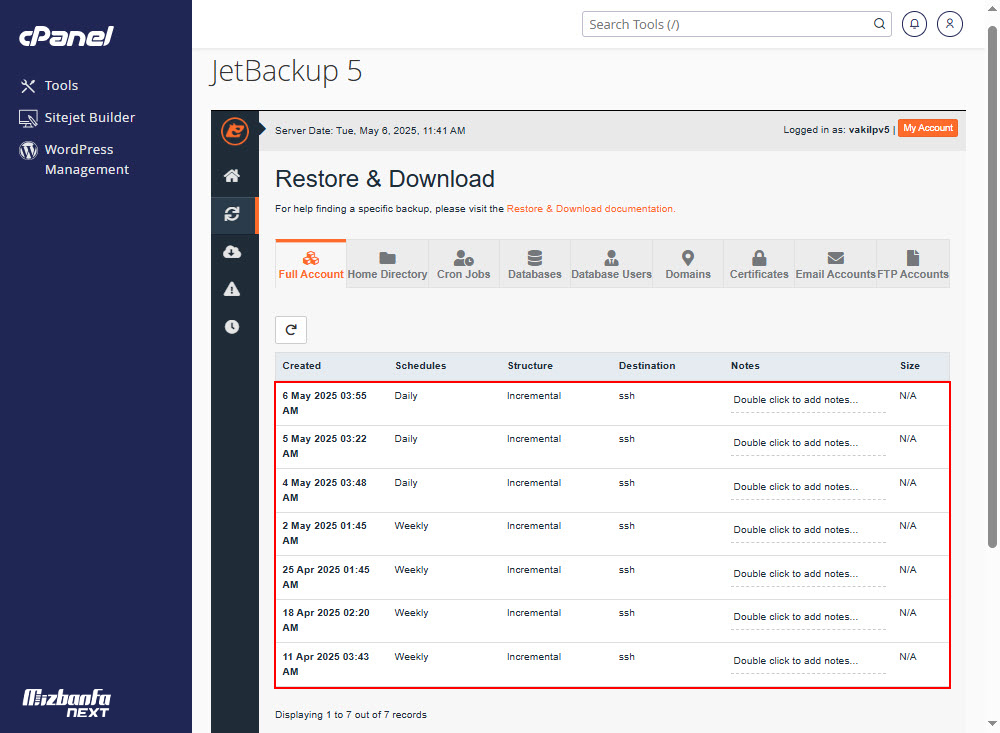The image size is (1000, 733).
Task: Click the cPanel logo
Action: [x=66, y=36]
